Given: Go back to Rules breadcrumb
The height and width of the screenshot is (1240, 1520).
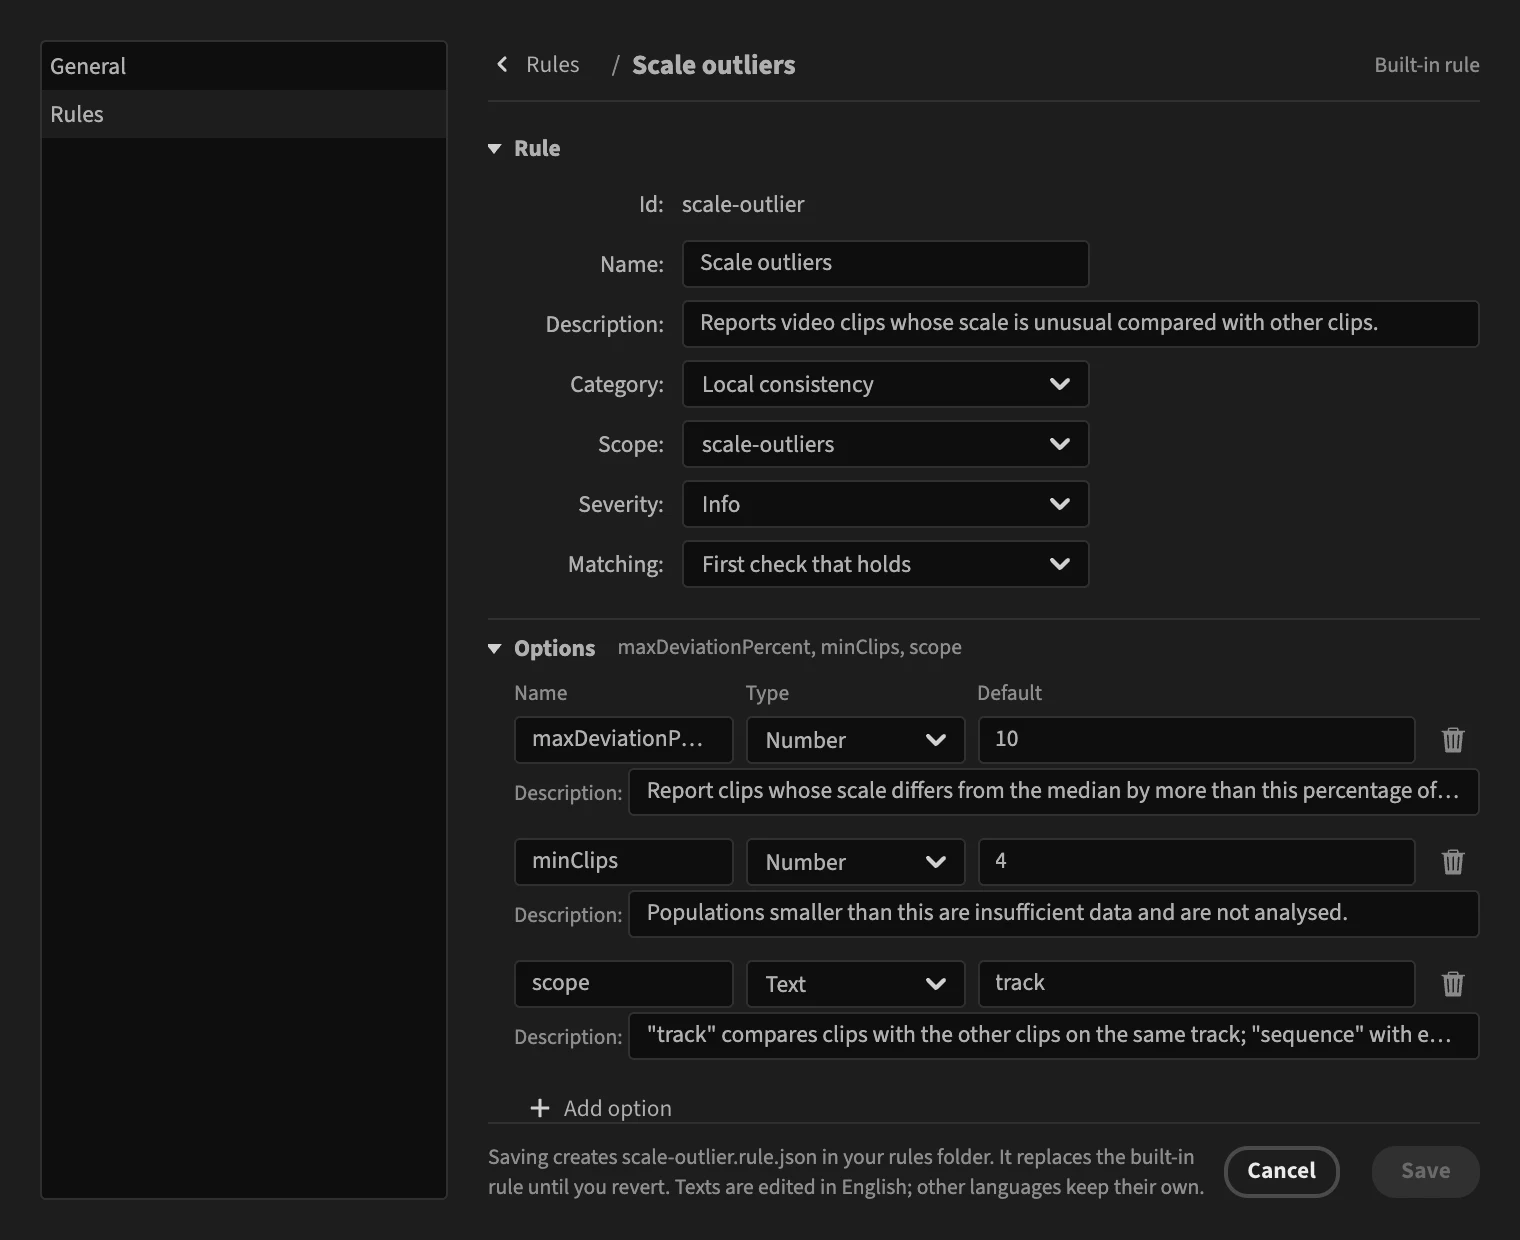Looking at the screenshot, I should pyautogui.click(x=552, y=65).
